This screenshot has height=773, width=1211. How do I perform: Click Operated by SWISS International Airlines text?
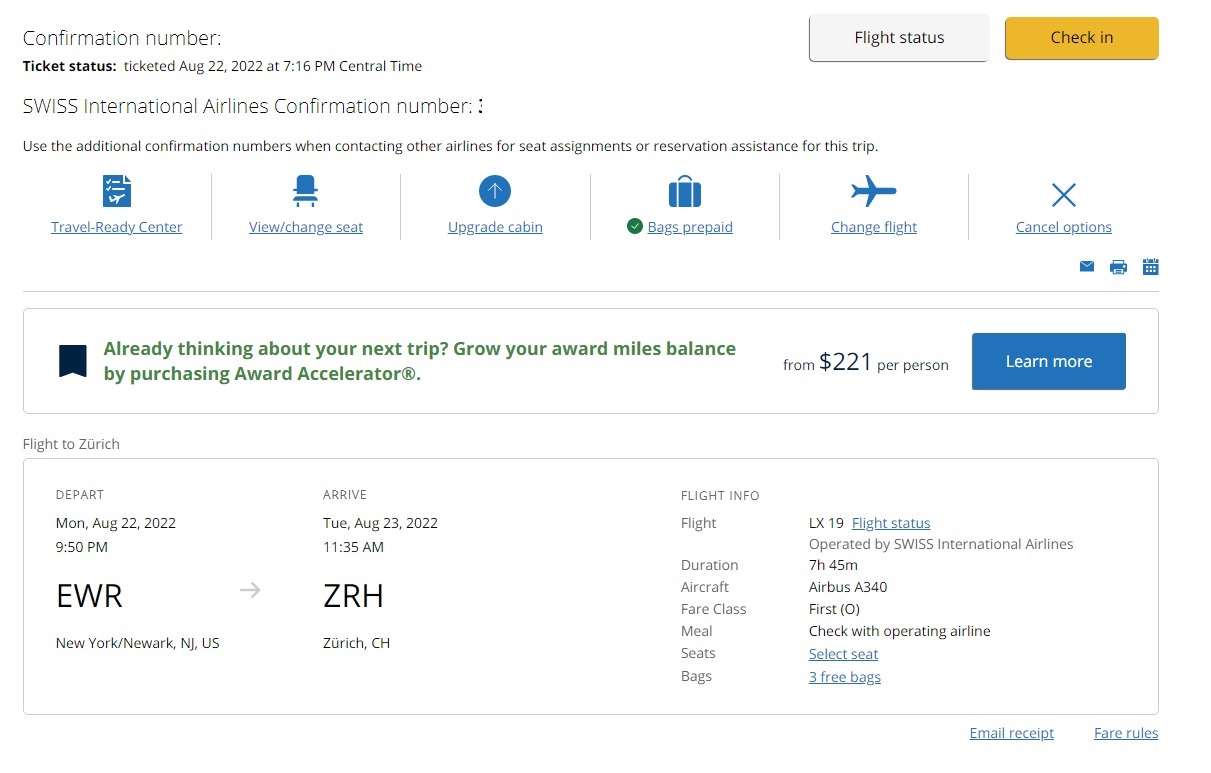coord(941,545)
